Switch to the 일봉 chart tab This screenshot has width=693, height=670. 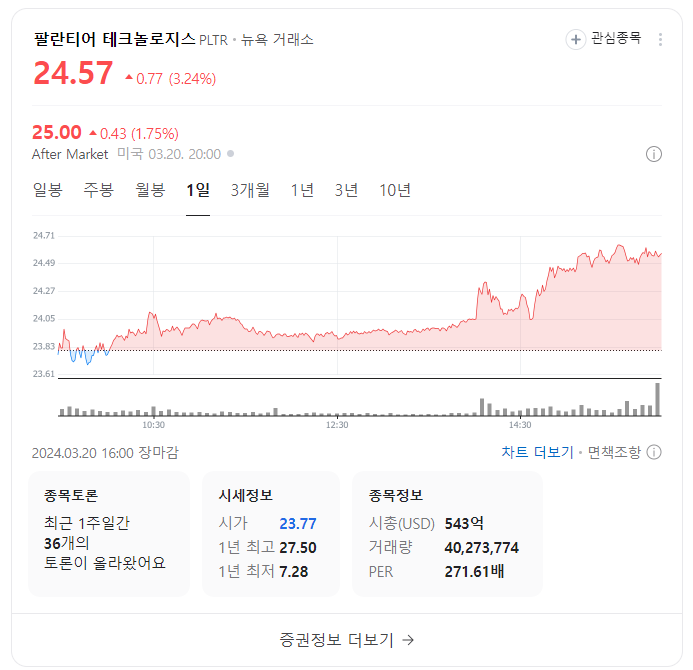[x=48, y=190]
